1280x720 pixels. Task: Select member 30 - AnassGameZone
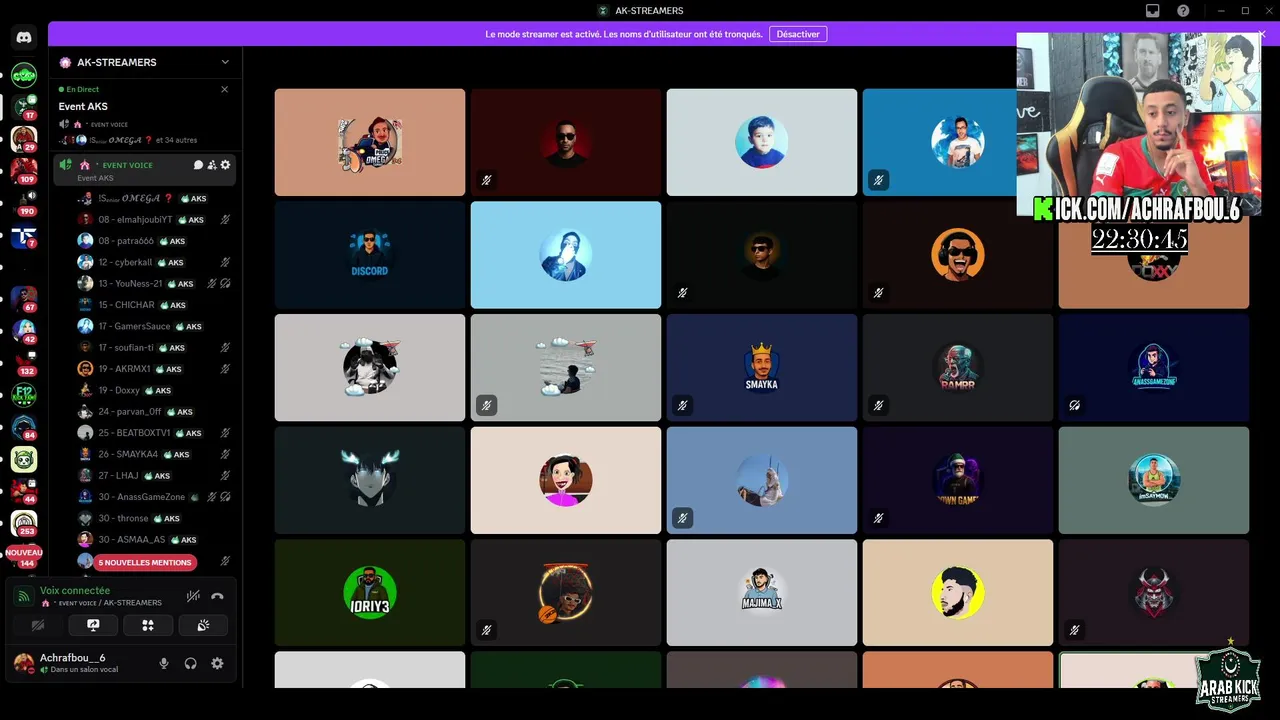[x=154, y=497]
